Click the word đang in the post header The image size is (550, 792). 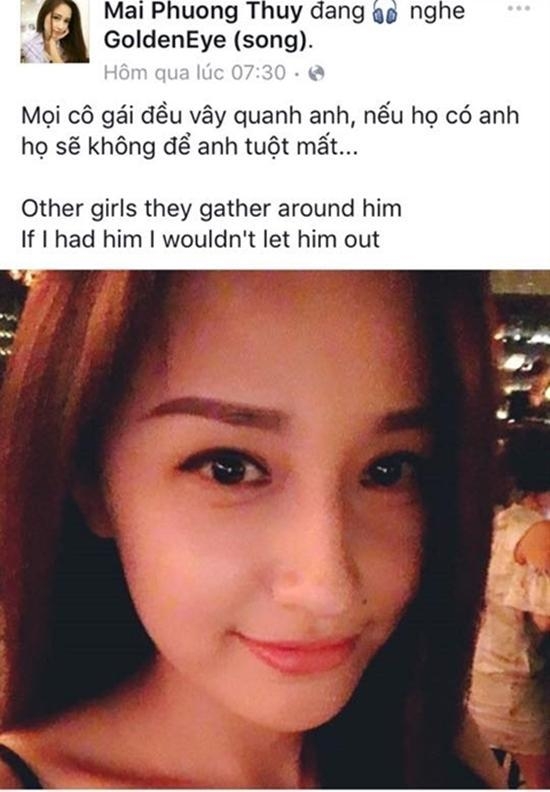click(337, 14)
